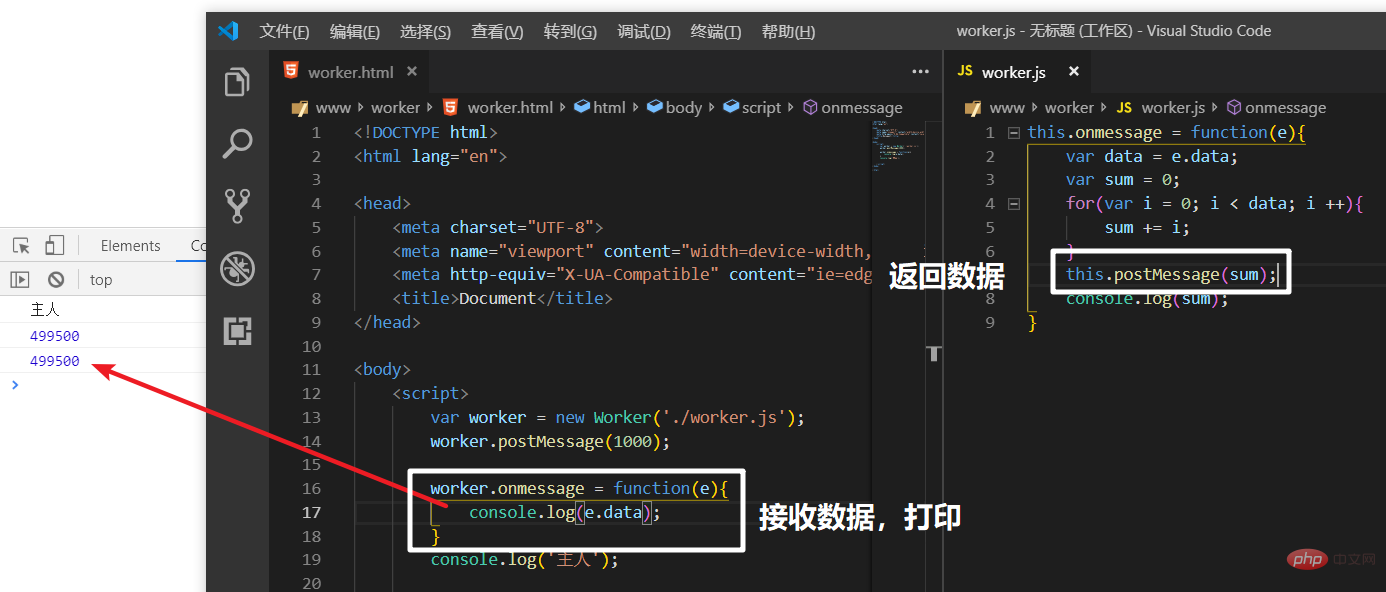Viewport: 1386px width, 592px height.
Task: Collapse the function fold on worker.js line 1
Action: tap(1013, 132)
